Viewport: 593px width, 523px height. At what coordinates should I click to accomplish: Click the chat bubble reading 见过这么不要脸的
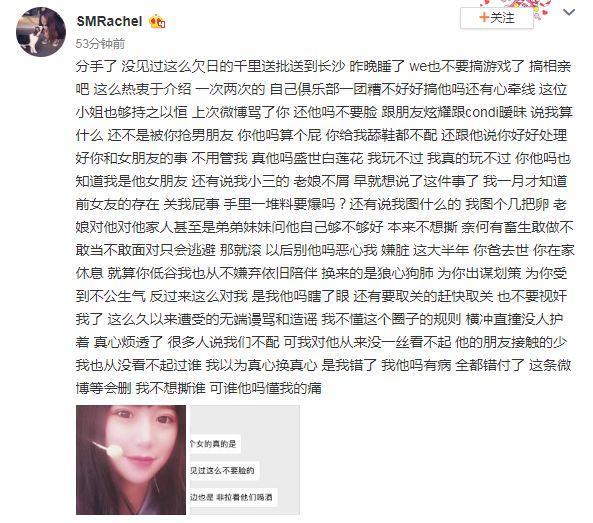tap(224, 470)
